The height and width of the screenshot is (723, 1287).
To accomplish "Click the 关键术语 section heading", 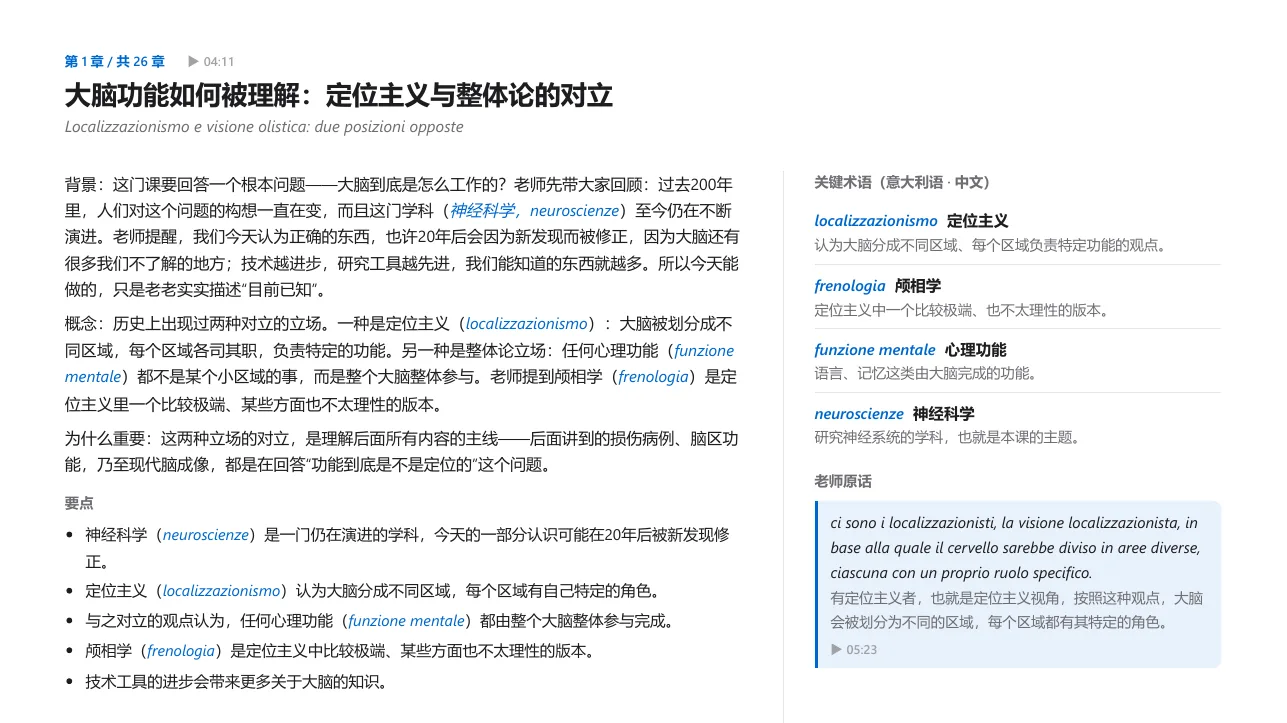I will 902,182.
